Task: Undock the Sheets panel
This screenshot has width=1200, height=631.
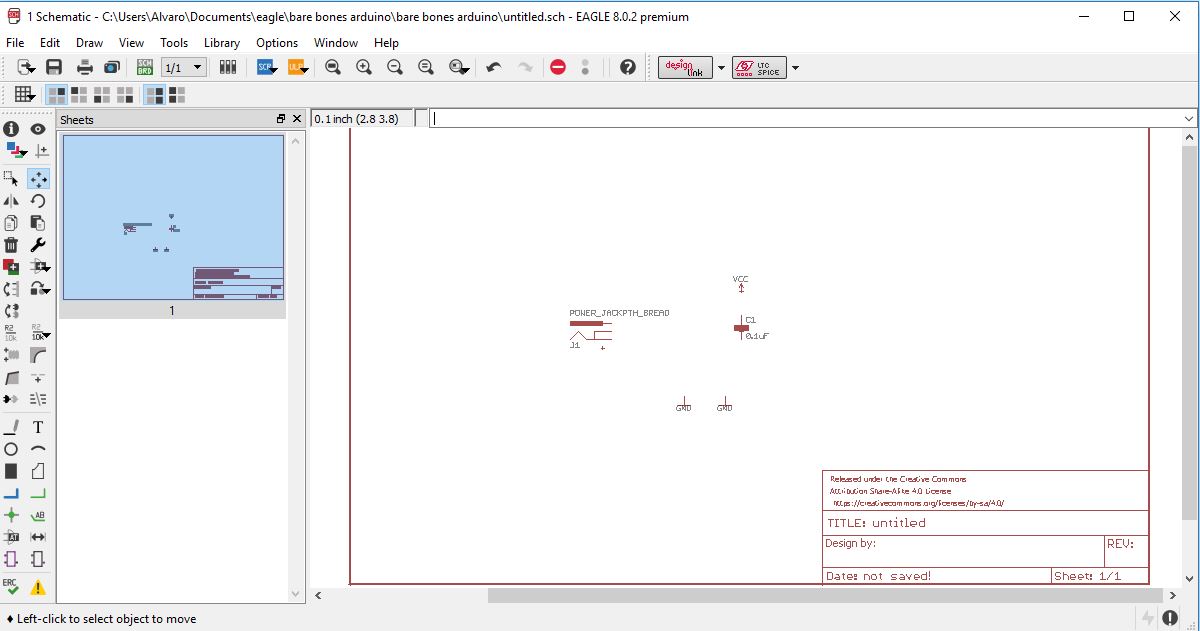Action: (x=281, y=119)
